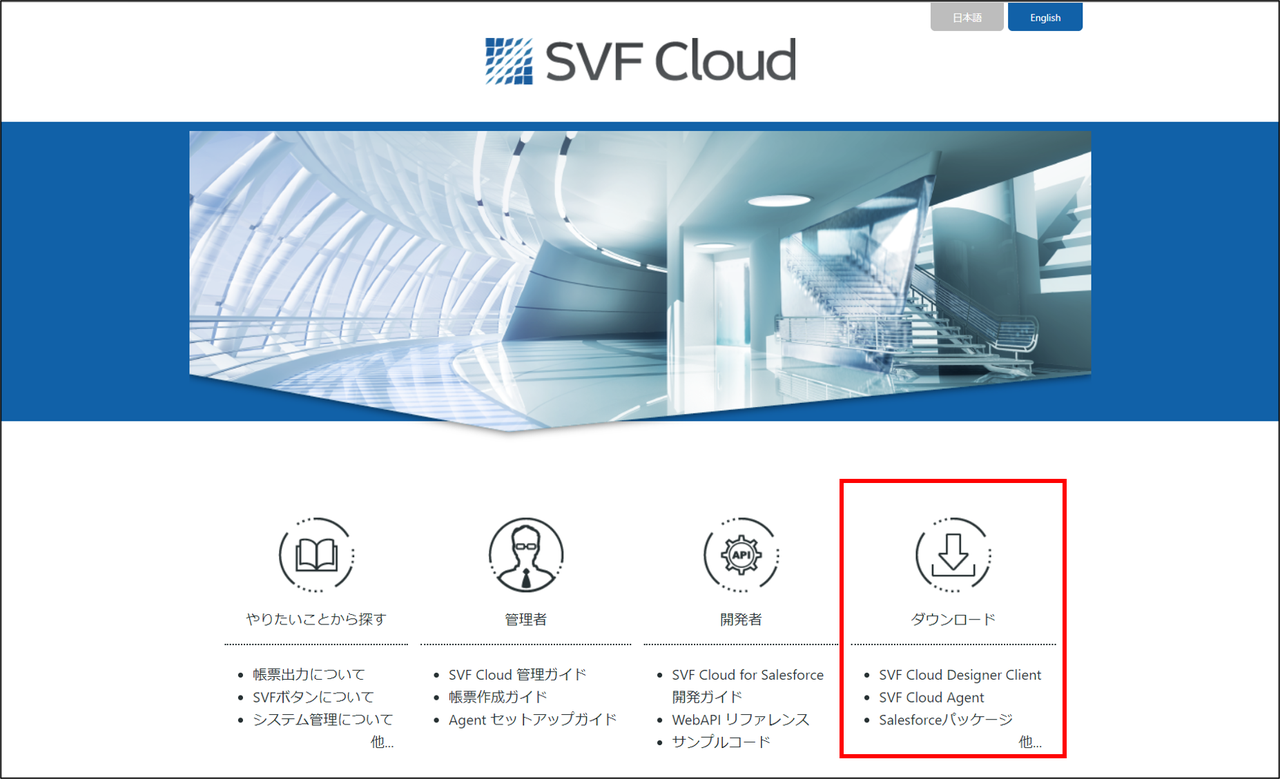This screenshot has height=779, width=1280.
Task: Select the English language button
Action: click(1045, 17)
